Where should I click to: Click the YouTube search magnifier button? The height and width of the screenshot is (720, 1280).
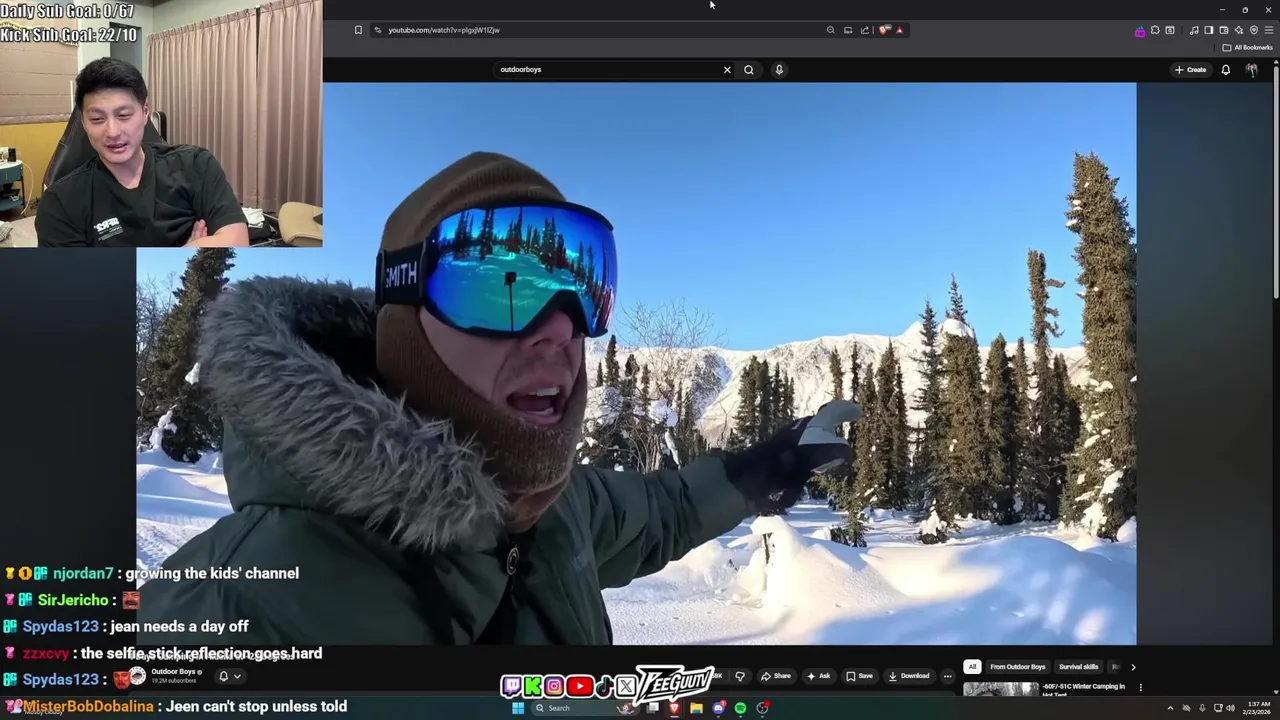pos(749,70)
